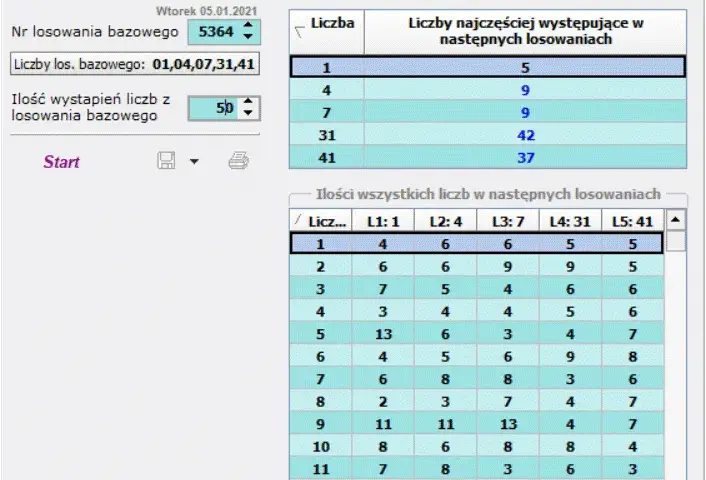Click the Licz... column header in lower table

(321, 221)
